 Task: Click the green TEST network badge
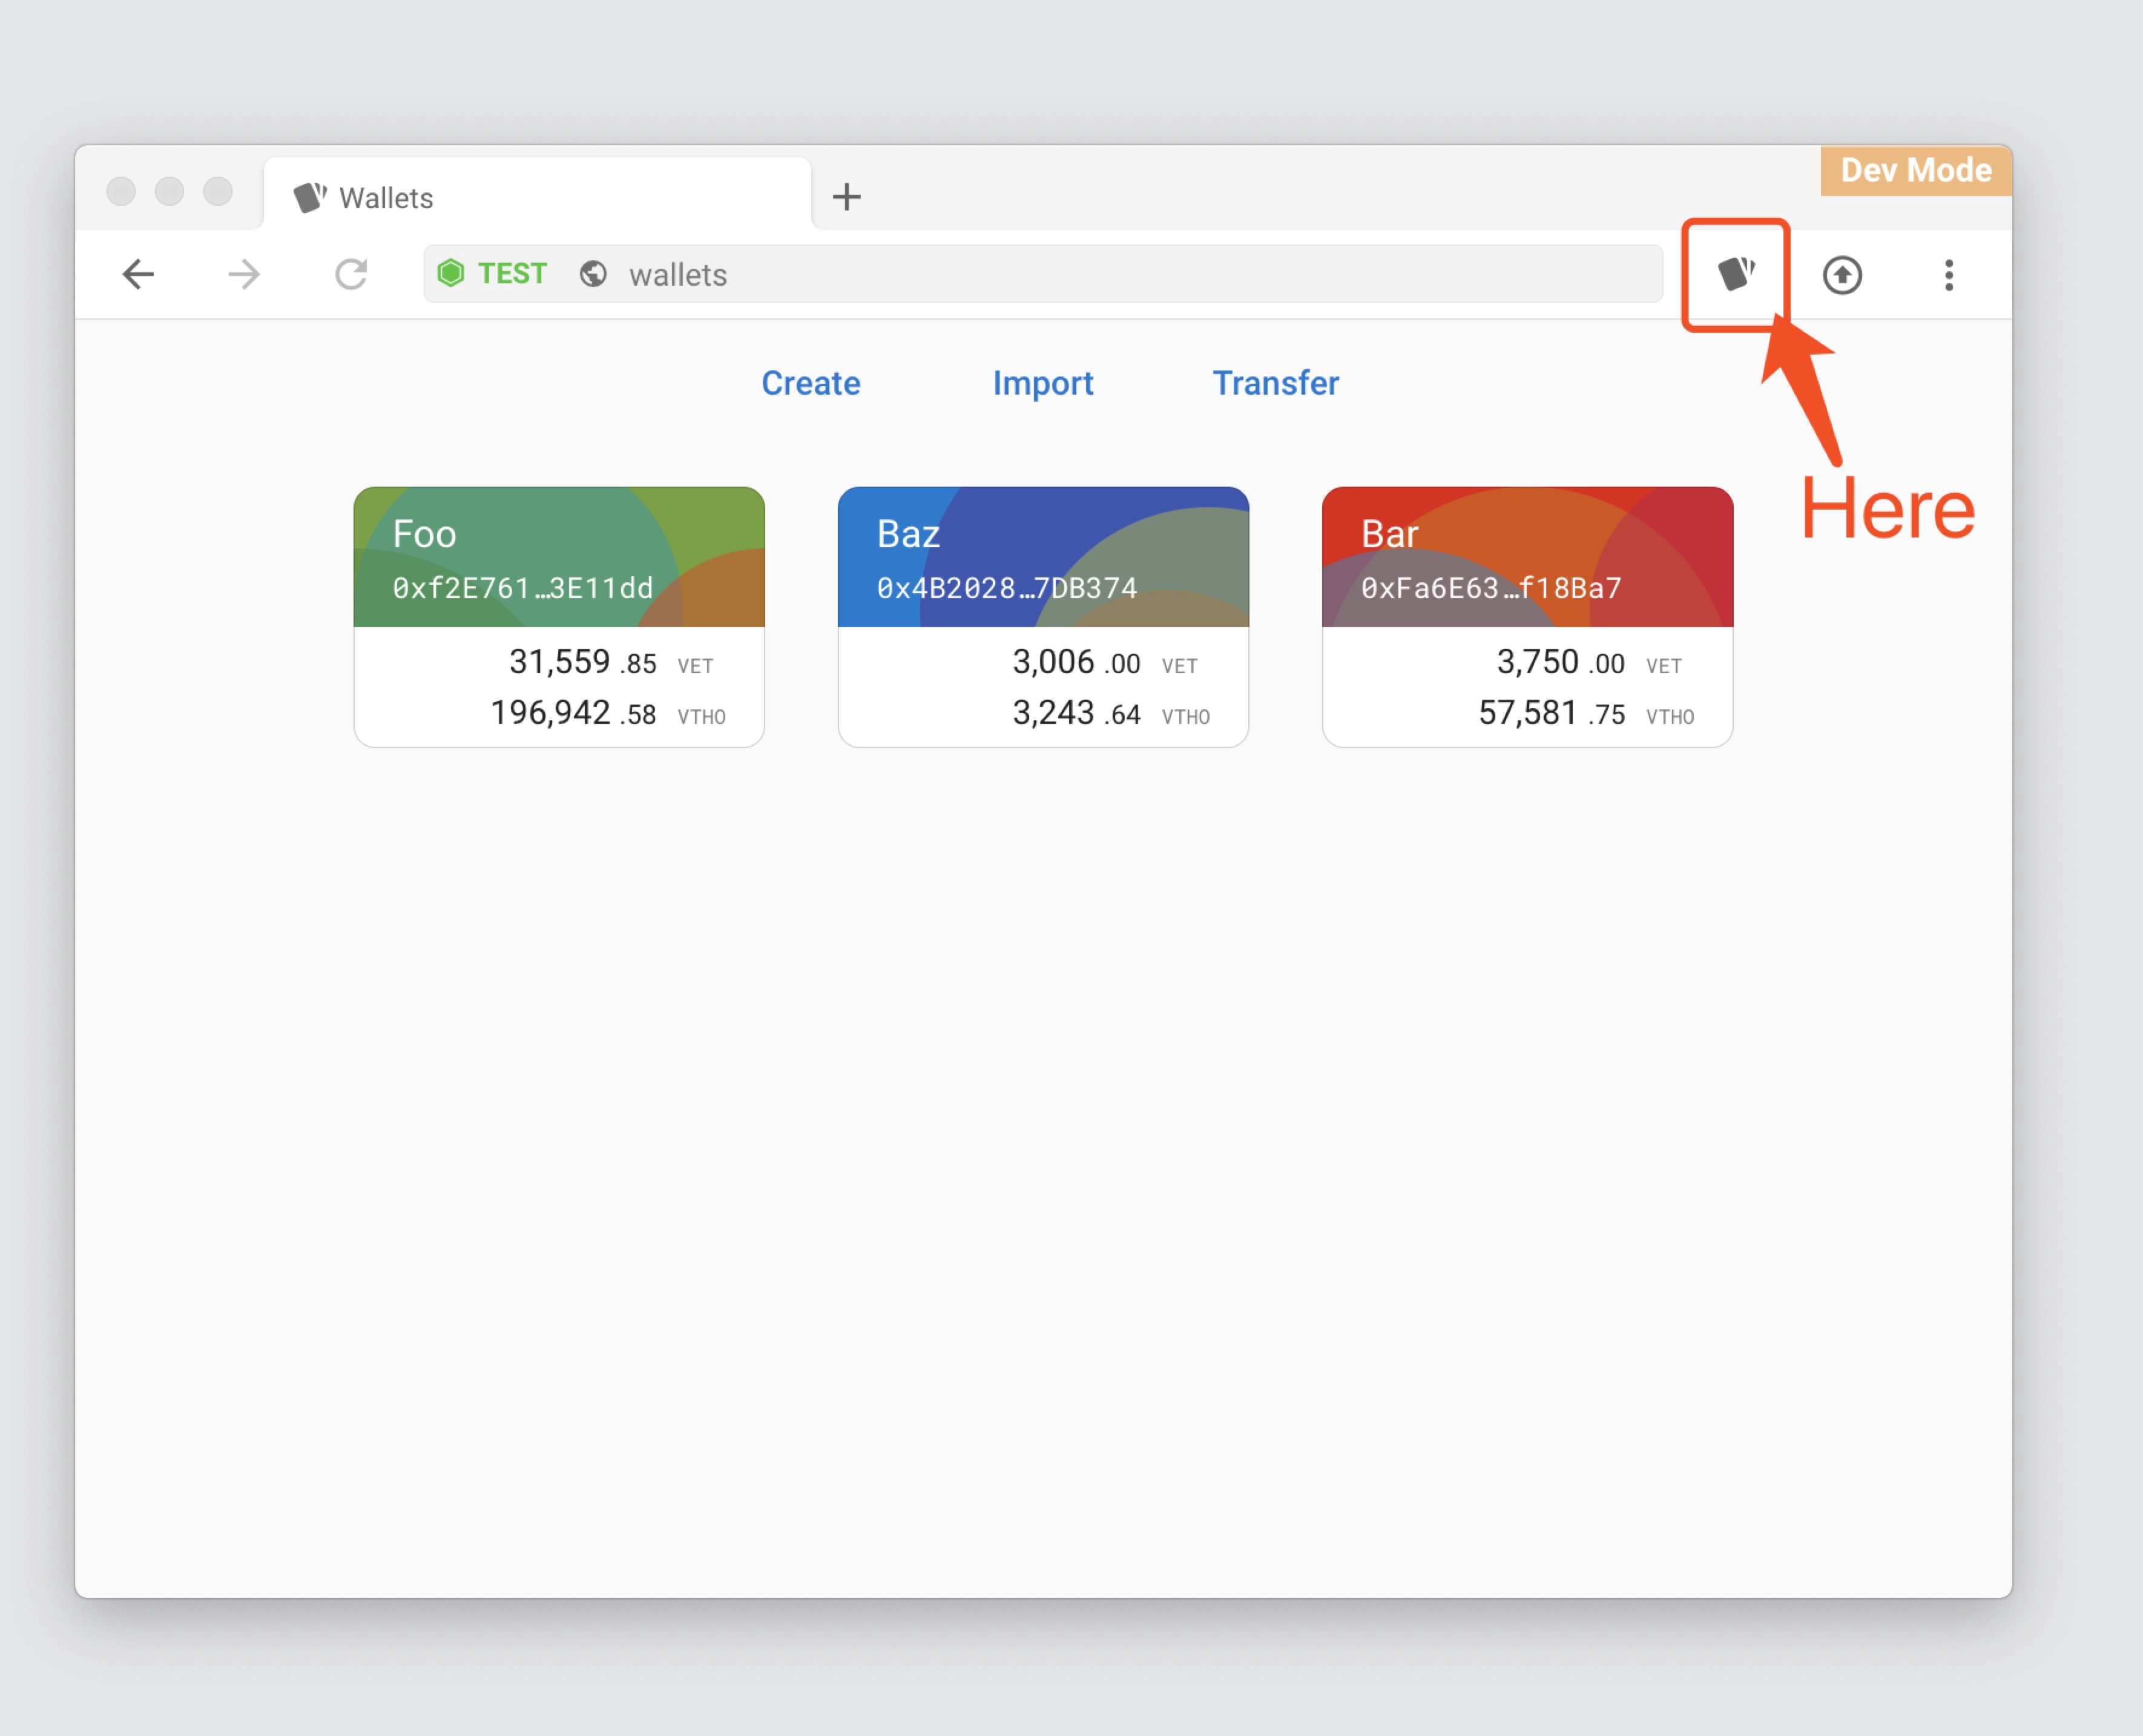pyautogui.click(x=494, y=273)
